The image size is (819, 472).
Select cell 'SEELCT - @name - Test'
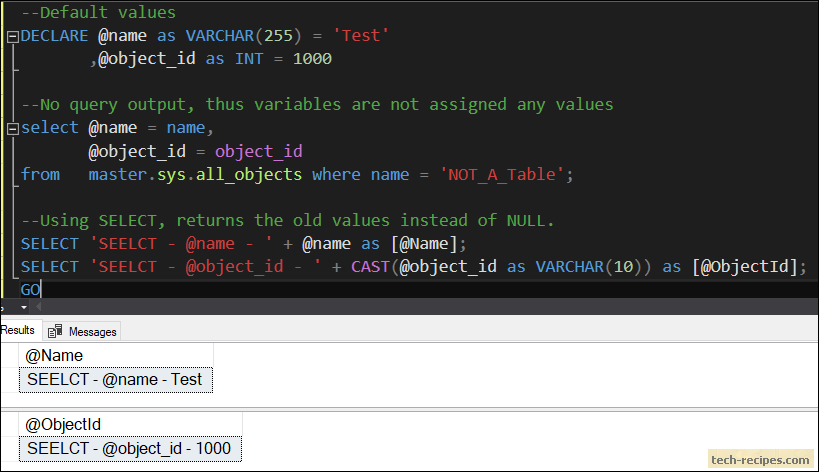(116, 380)
